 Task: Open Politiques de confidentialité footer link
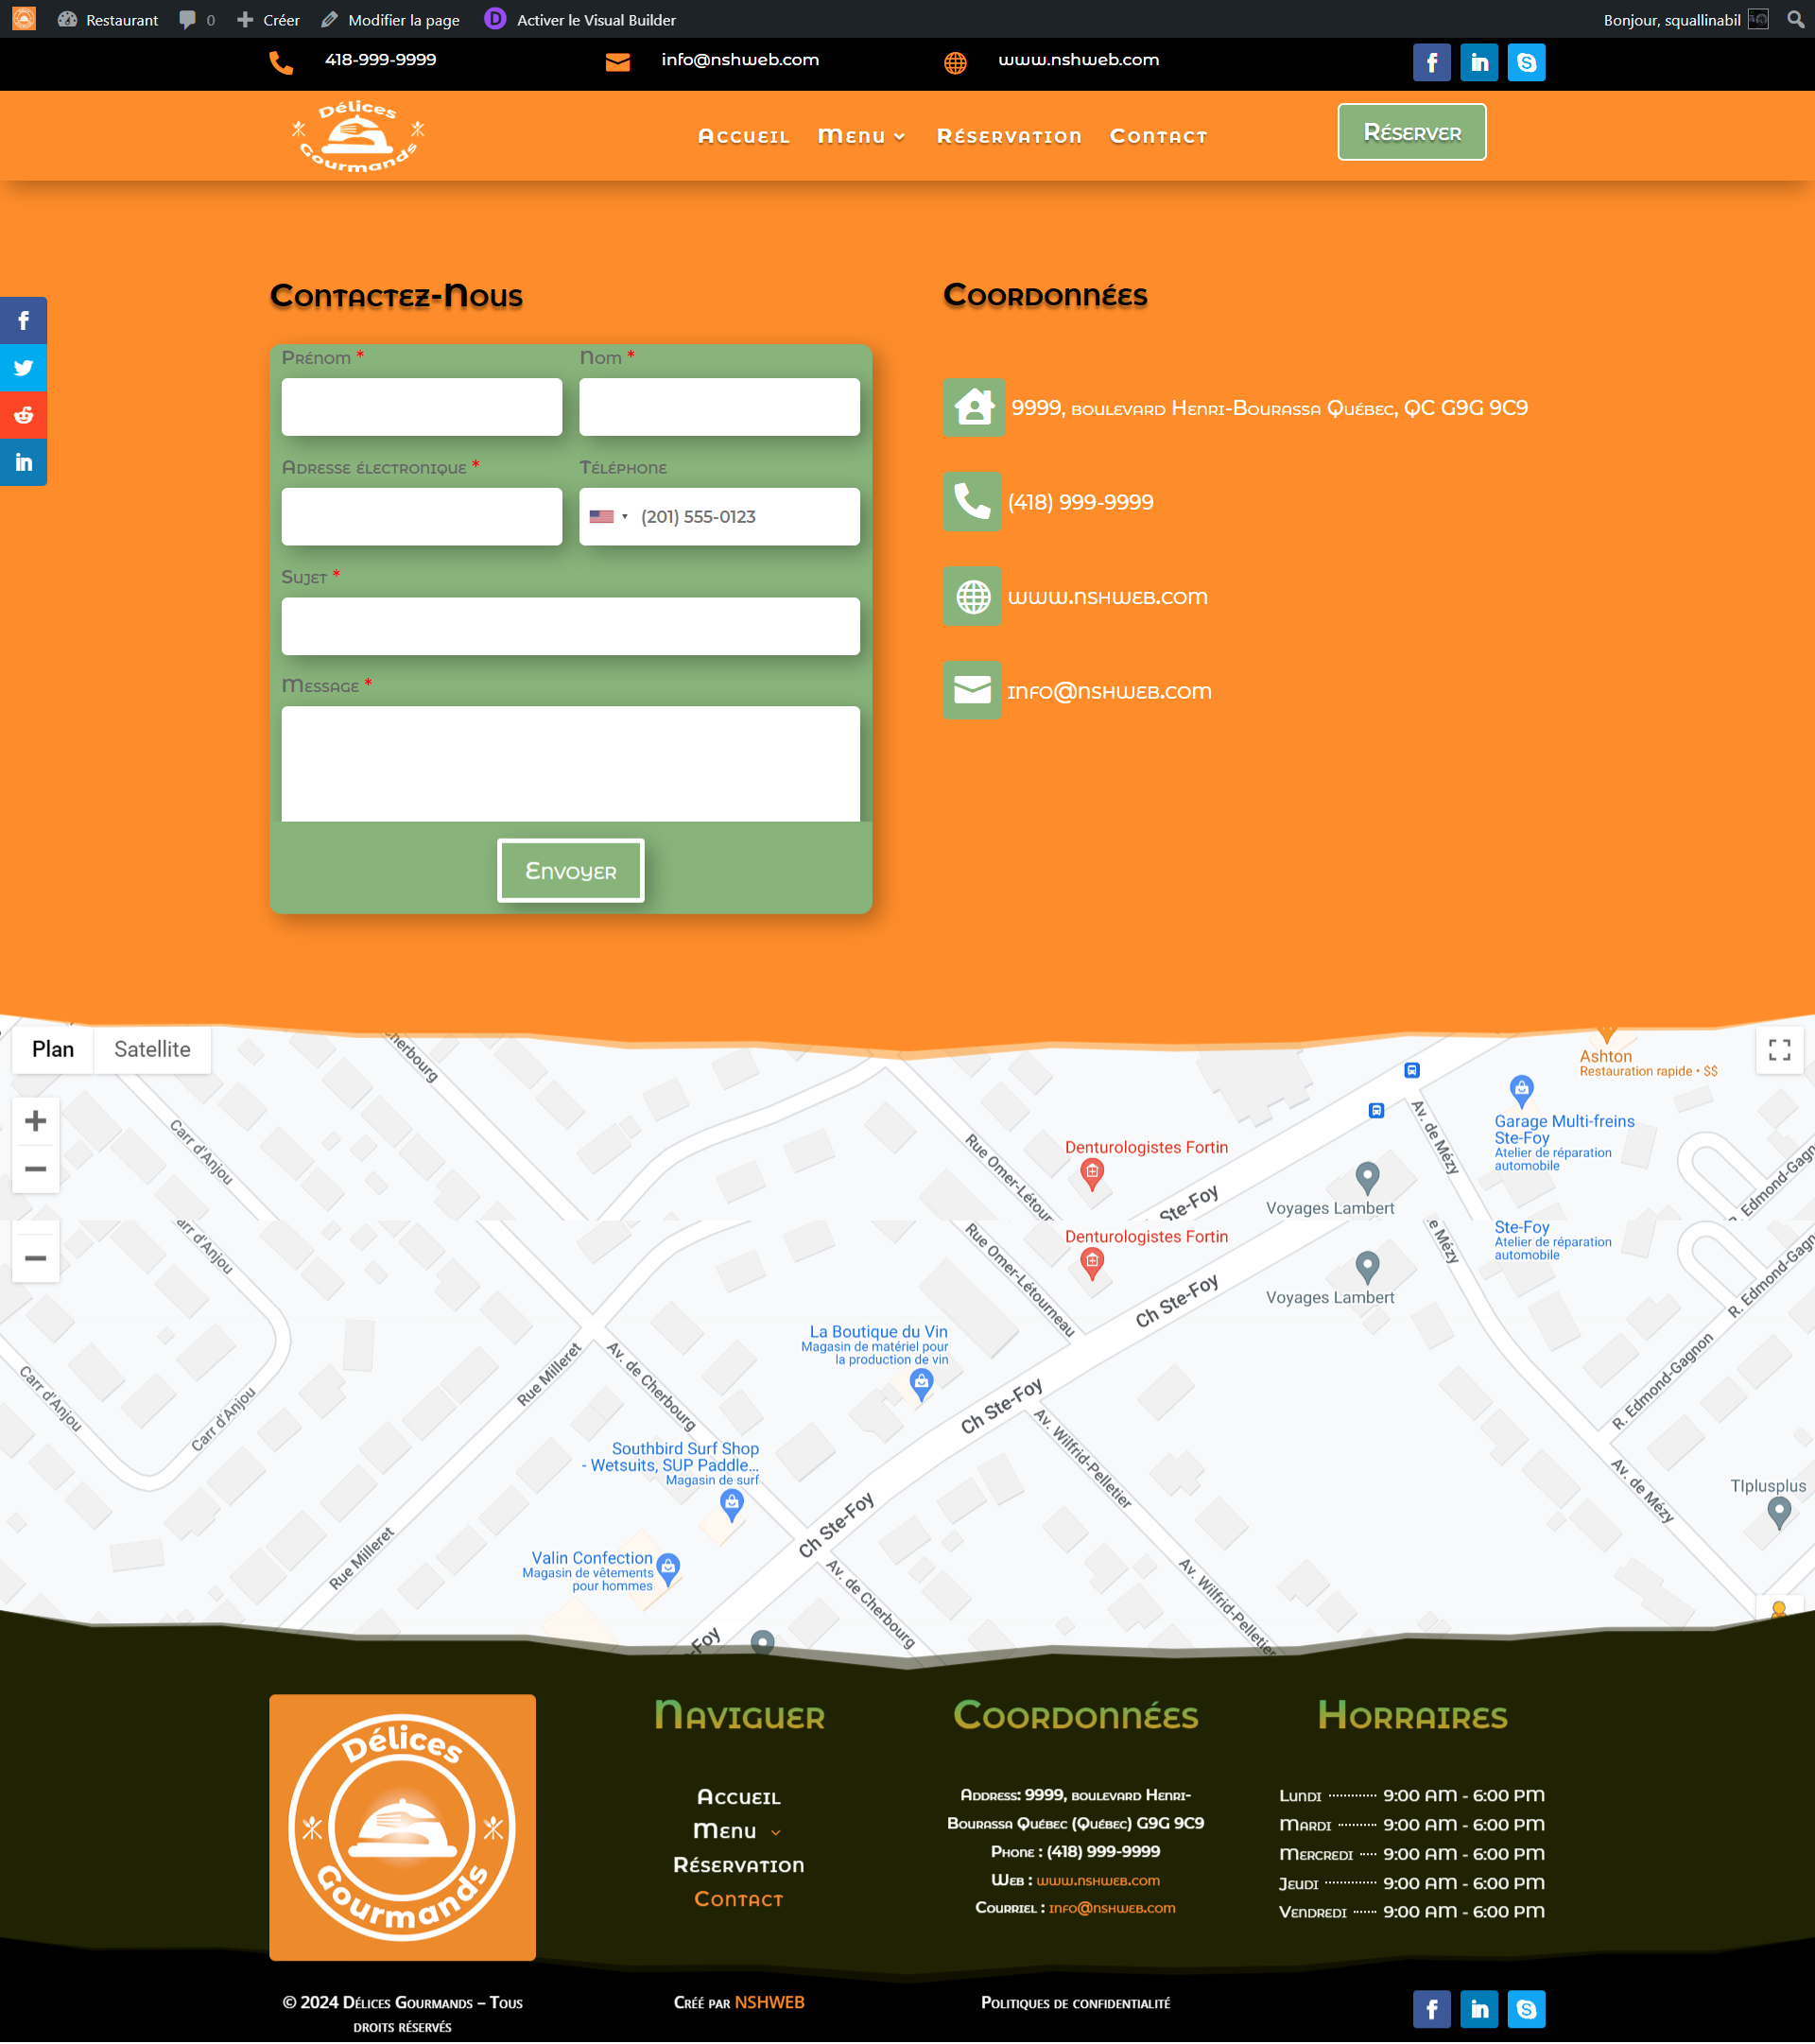coord(1075,2003)
